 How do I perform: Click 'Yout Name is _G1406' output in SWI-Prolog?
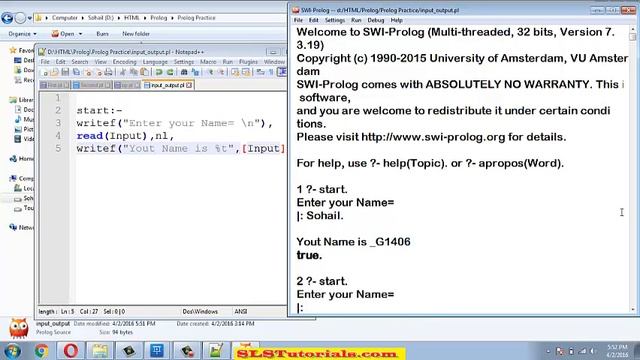point(353,242)
